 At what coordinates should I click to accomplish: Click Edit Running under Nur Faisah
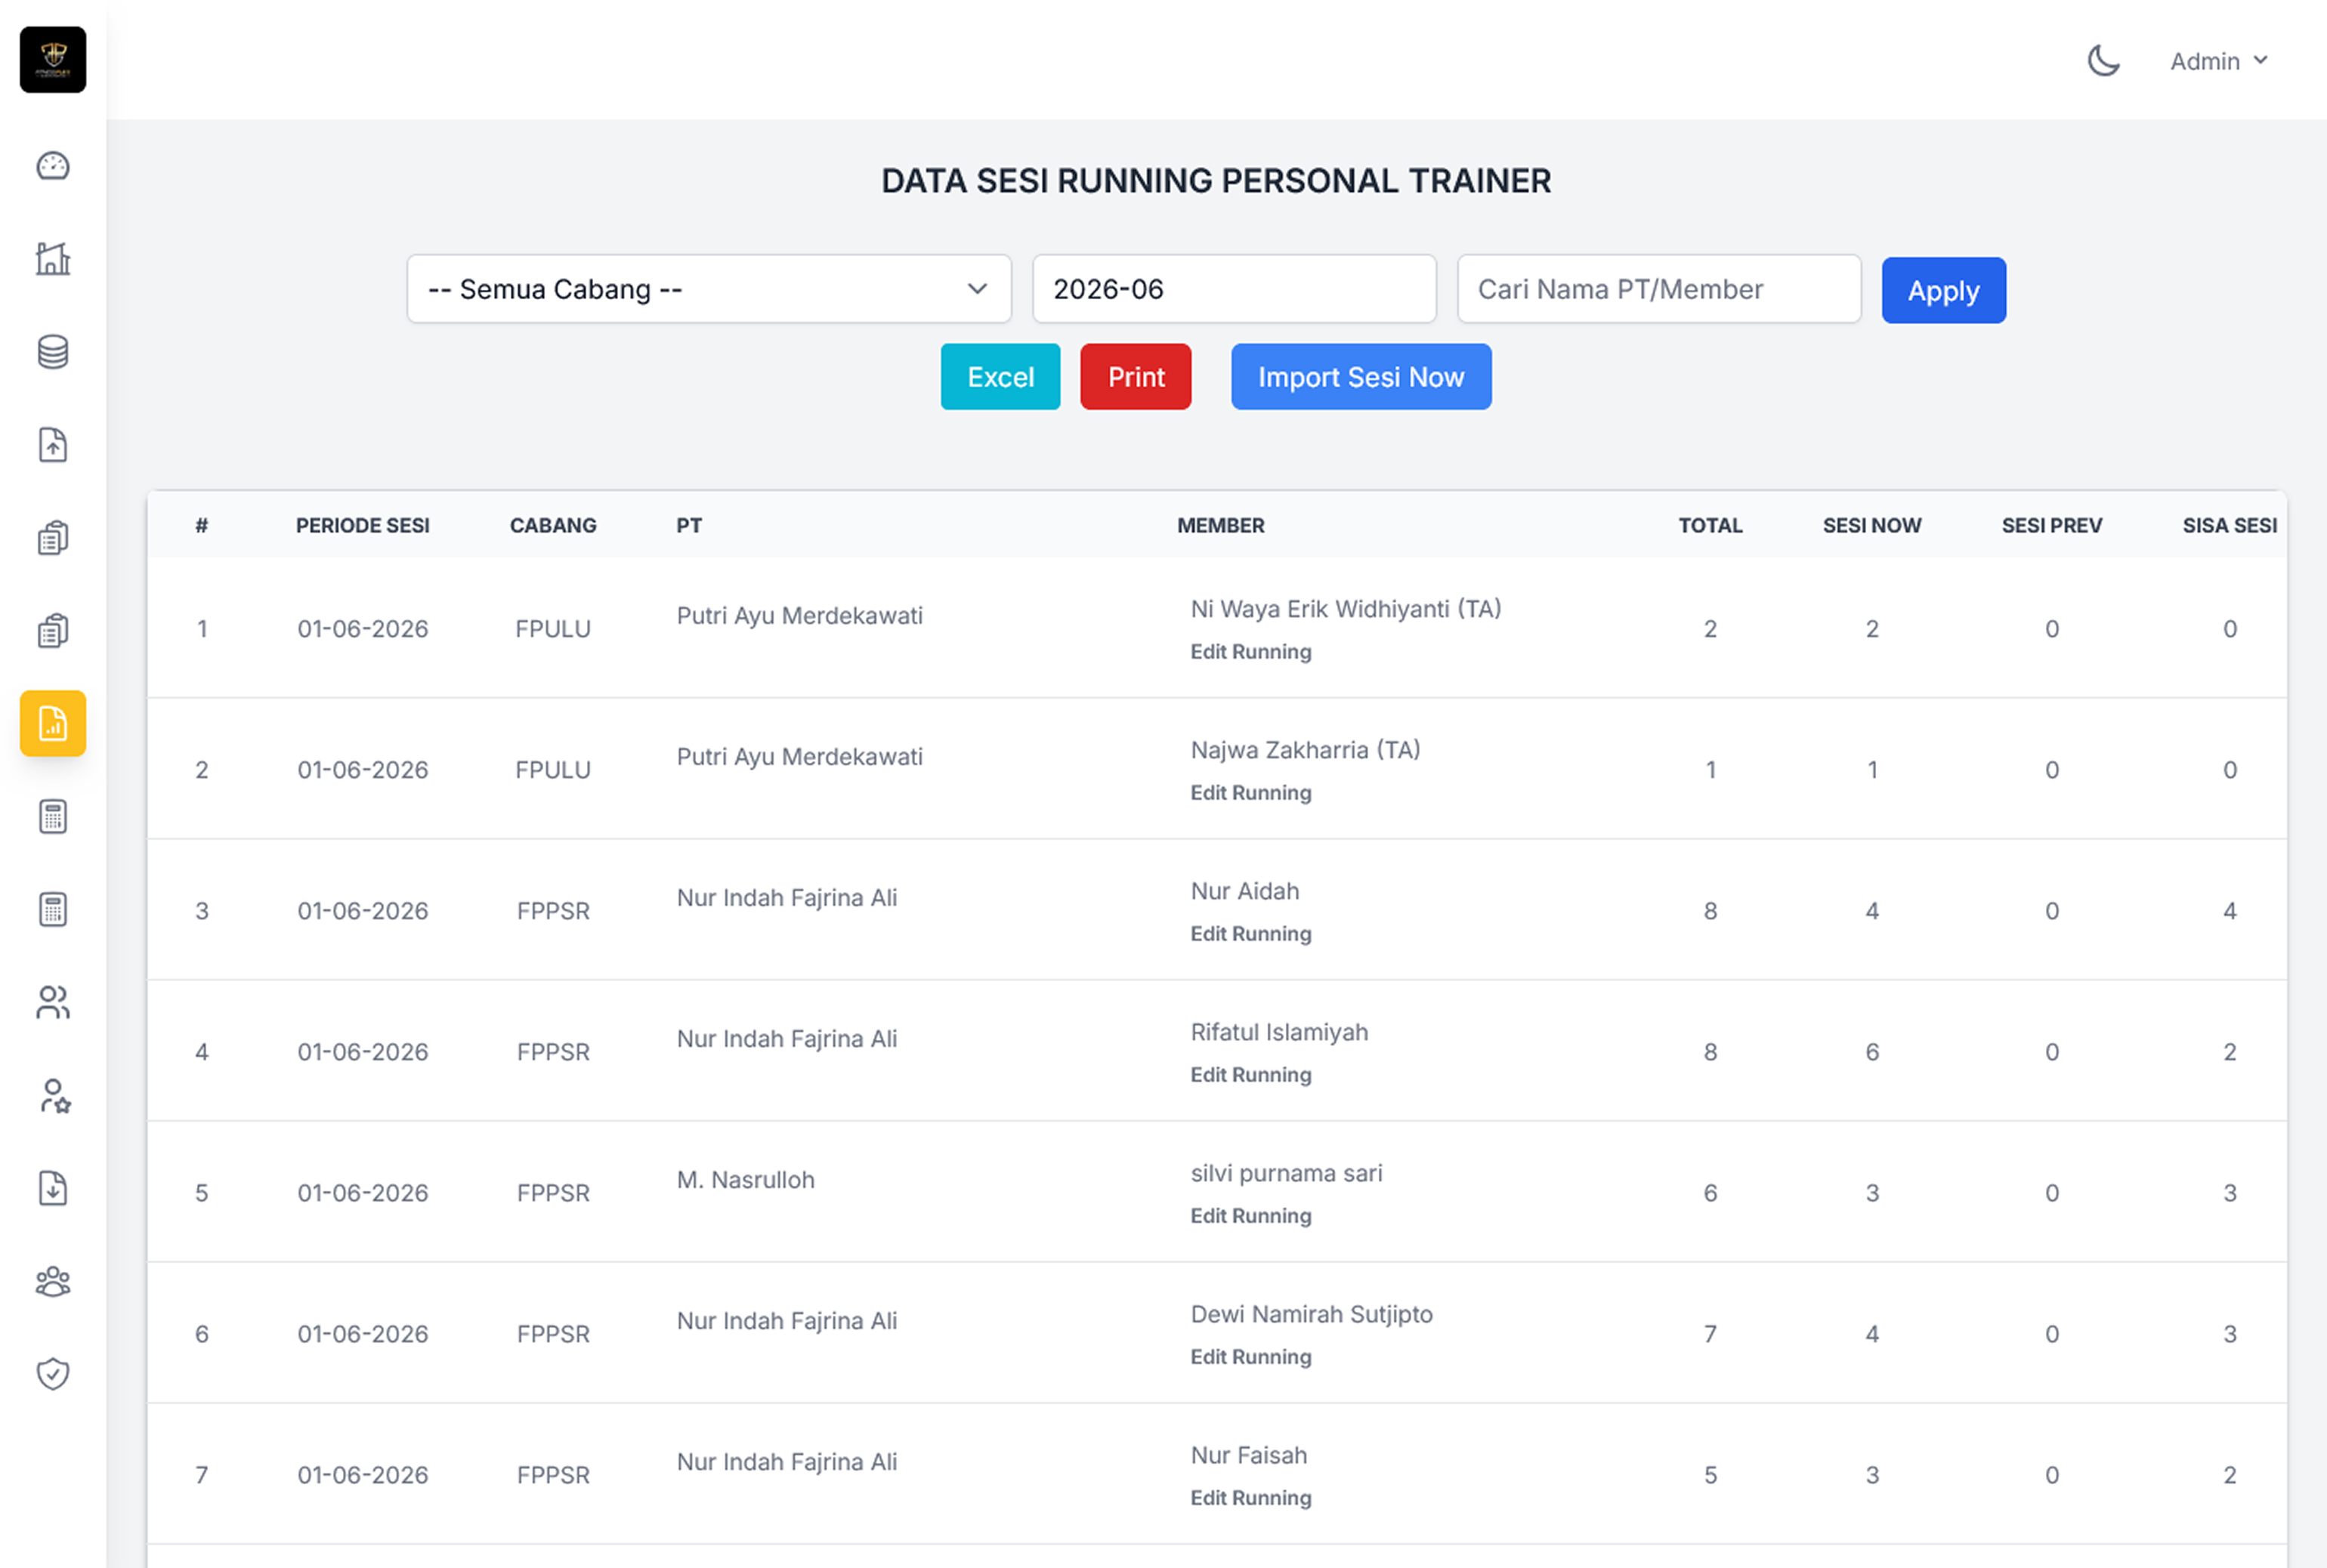tap(1251, 1498)
